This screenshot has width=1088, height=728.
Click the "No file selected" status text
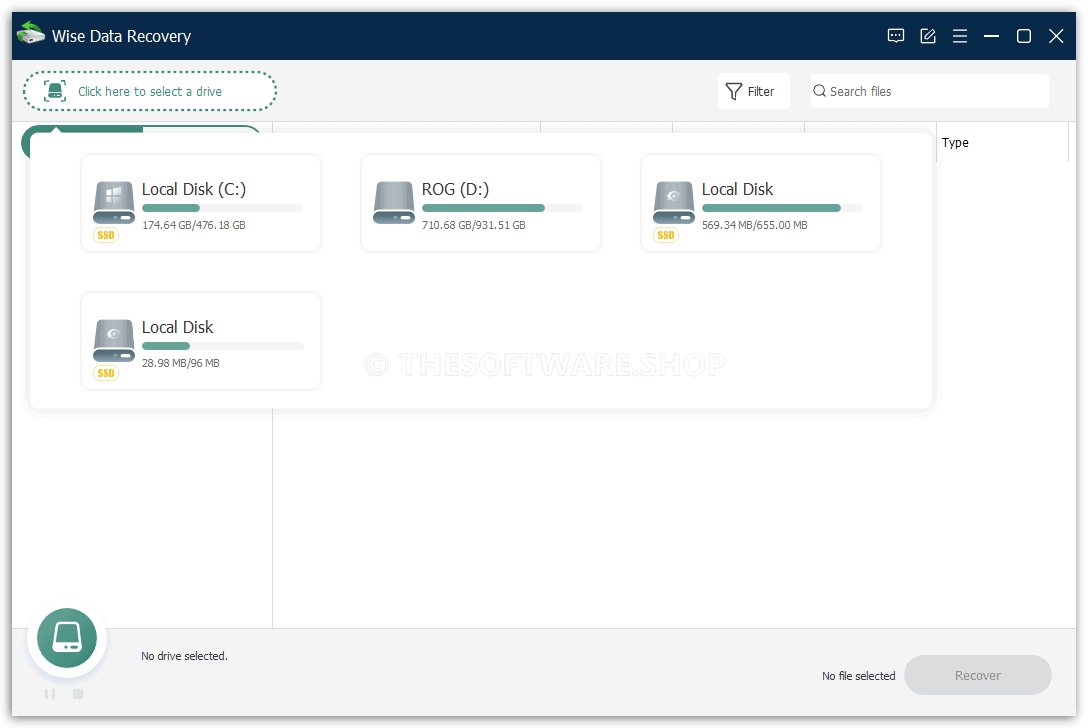(x=858, y=676)
